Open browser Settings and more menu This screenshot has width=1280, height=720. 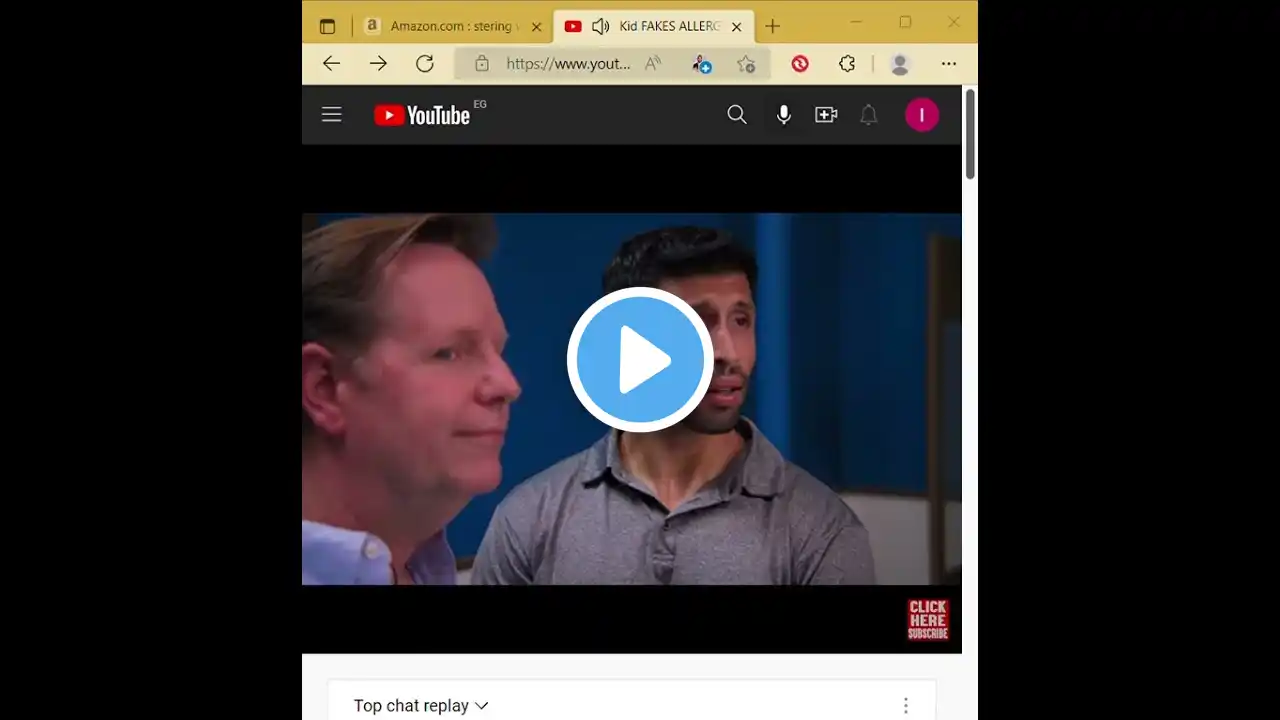(x=949, y=64)
